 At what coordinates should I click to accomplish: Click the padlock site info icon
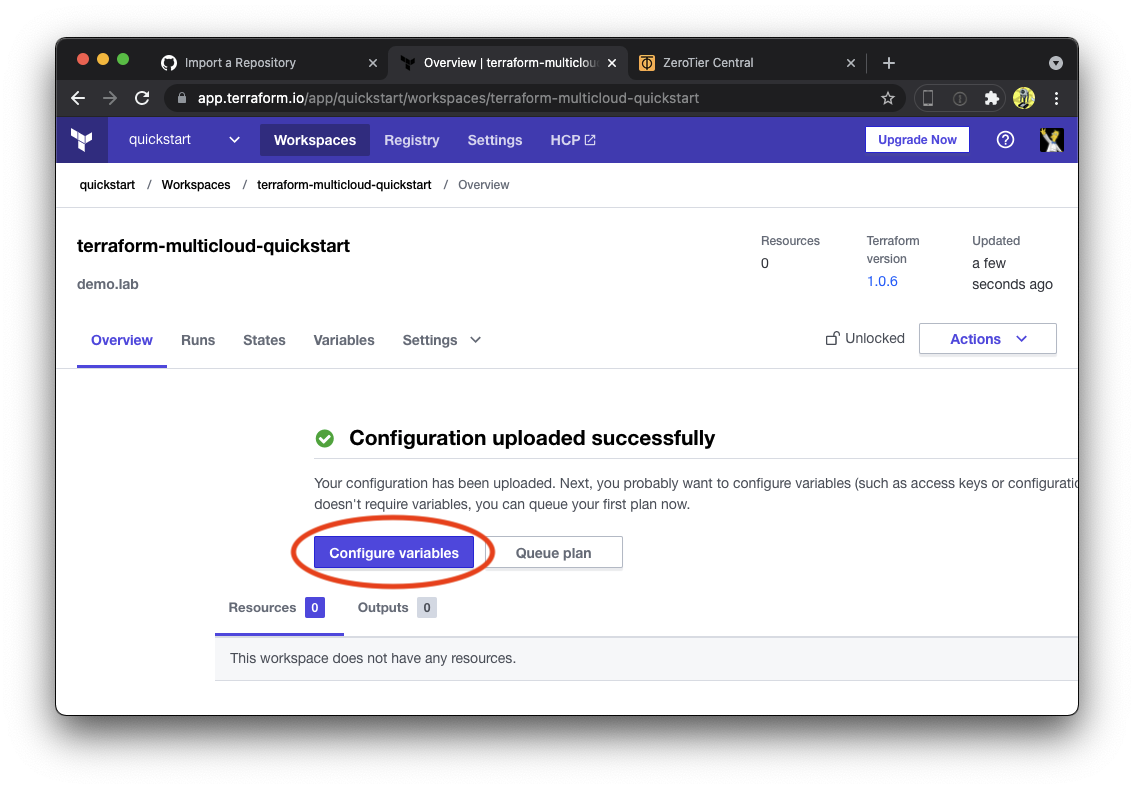[x=182, y=98]
